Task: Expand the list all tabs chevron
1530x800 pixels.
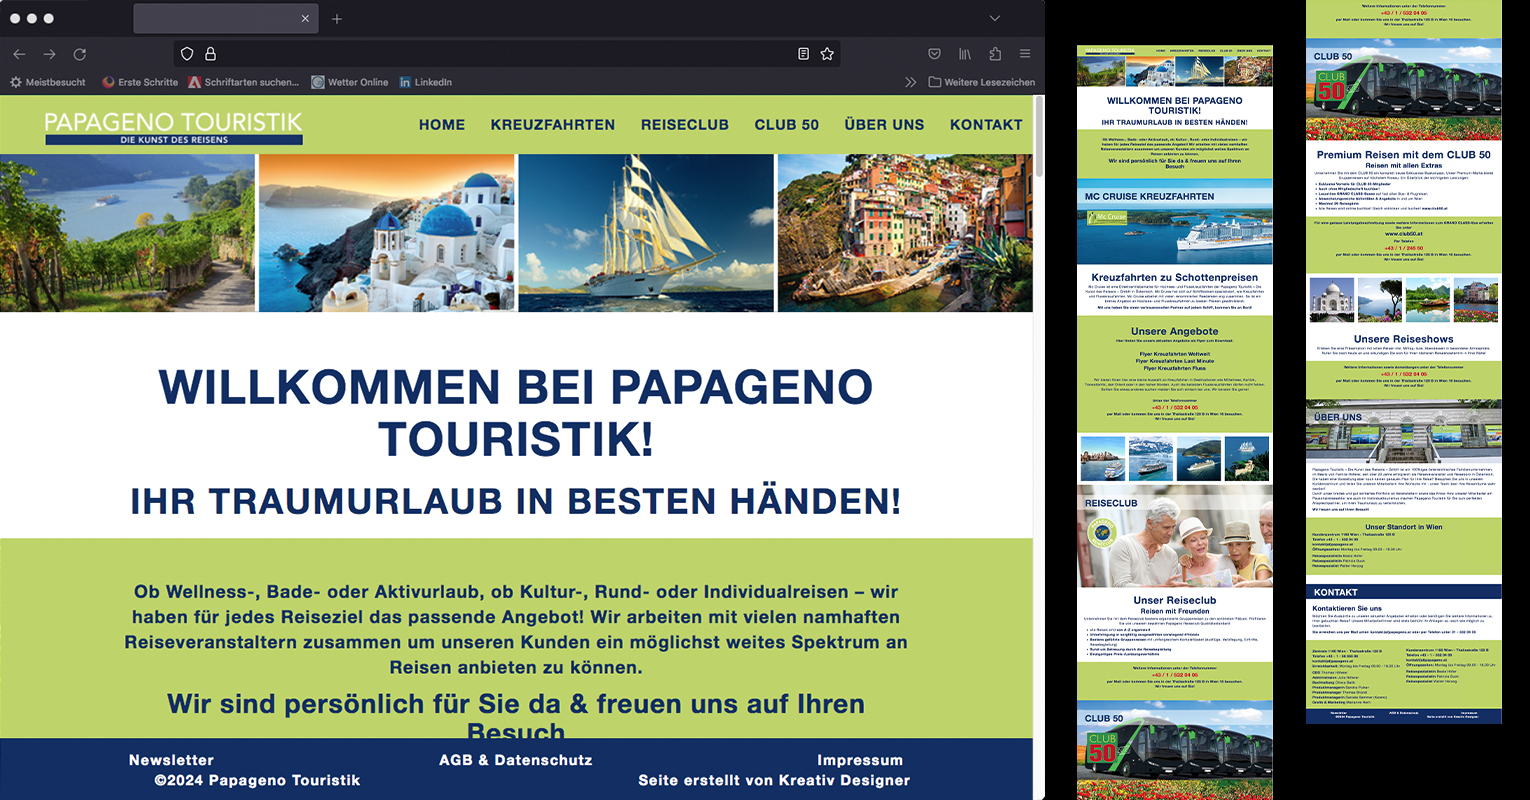Action: [994, 18]
